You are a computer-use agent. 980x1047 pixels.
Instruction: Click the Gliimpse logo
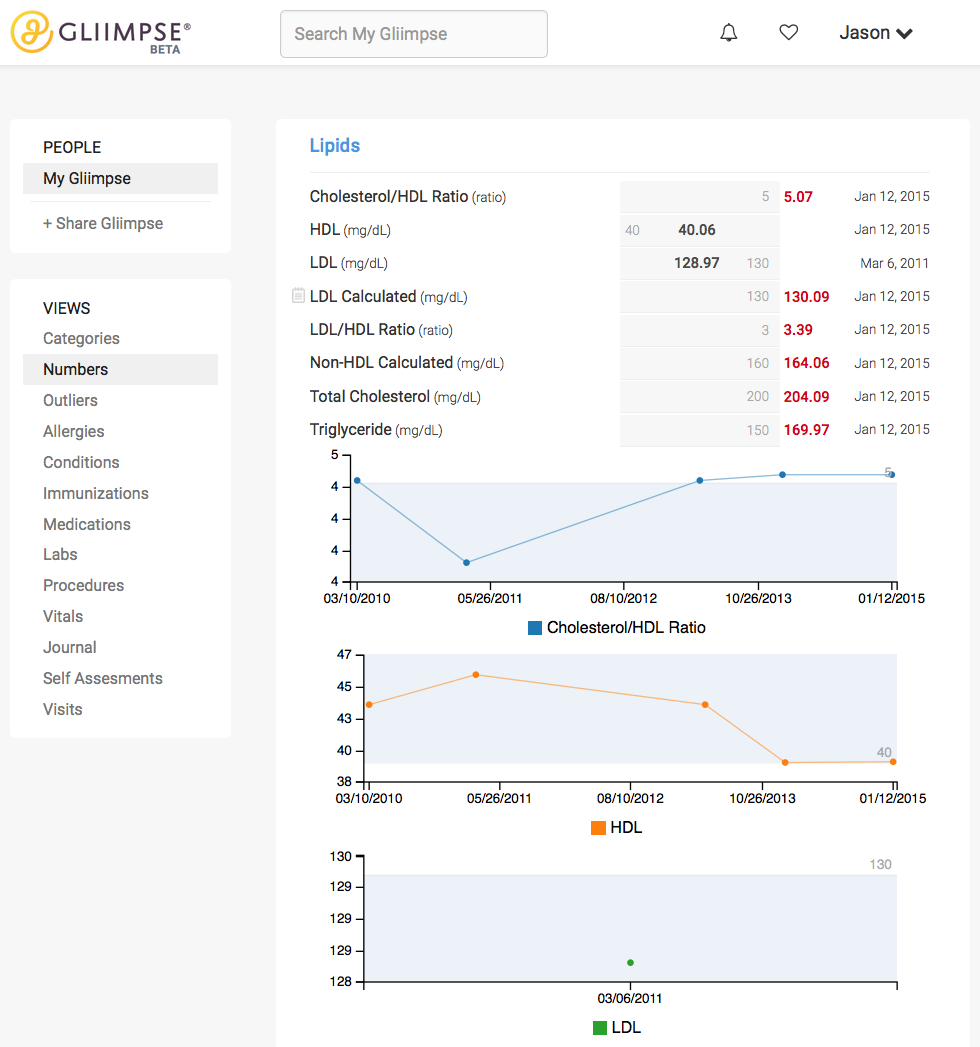[x=101, y=32]
